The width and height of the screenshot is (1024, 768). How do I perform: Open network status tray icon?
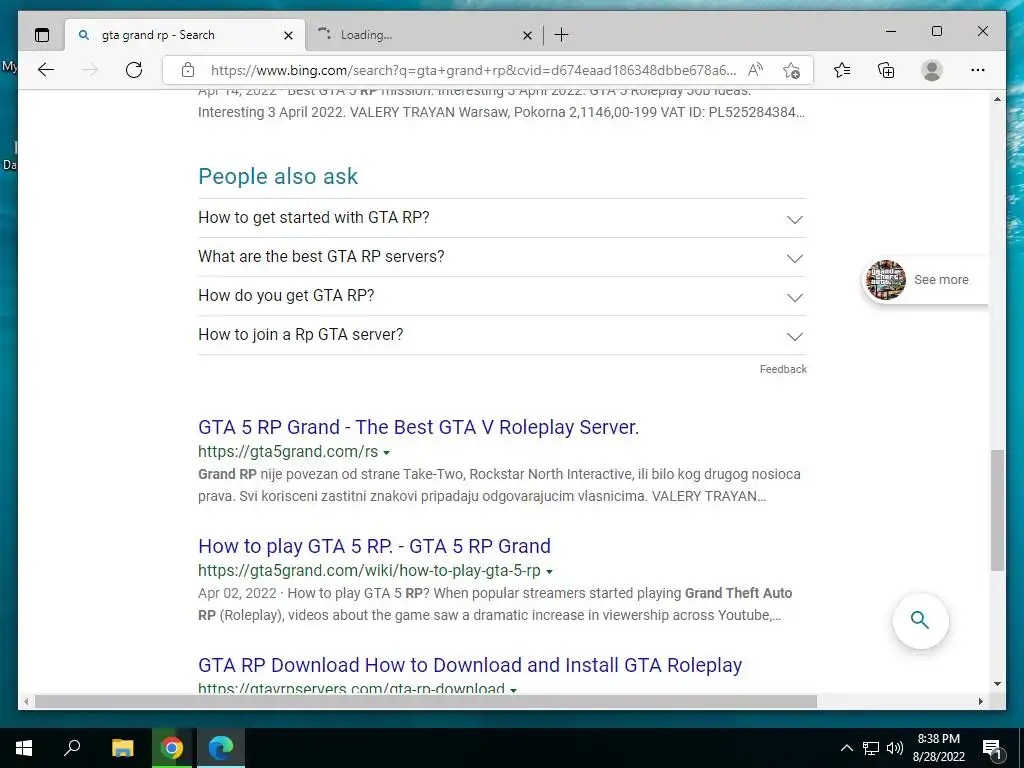click(871, 748)
